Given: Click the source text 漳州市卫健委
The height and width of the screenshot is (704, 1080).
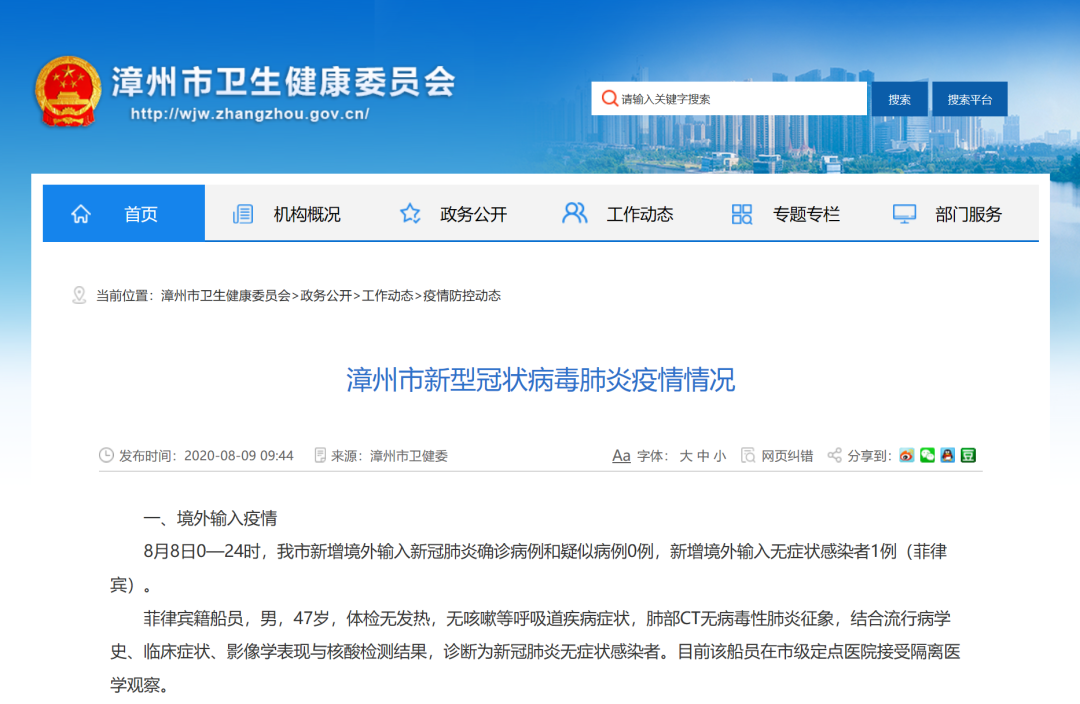Looking at the screenshot, I should click(409, 456).
